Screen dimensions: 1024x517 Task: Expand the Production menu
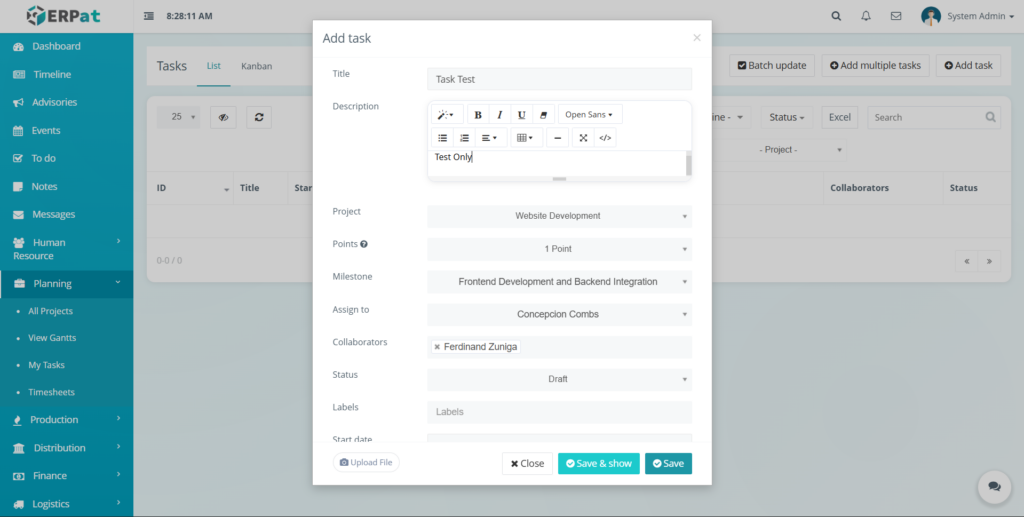pyautogui.click(x=67, y=420)
